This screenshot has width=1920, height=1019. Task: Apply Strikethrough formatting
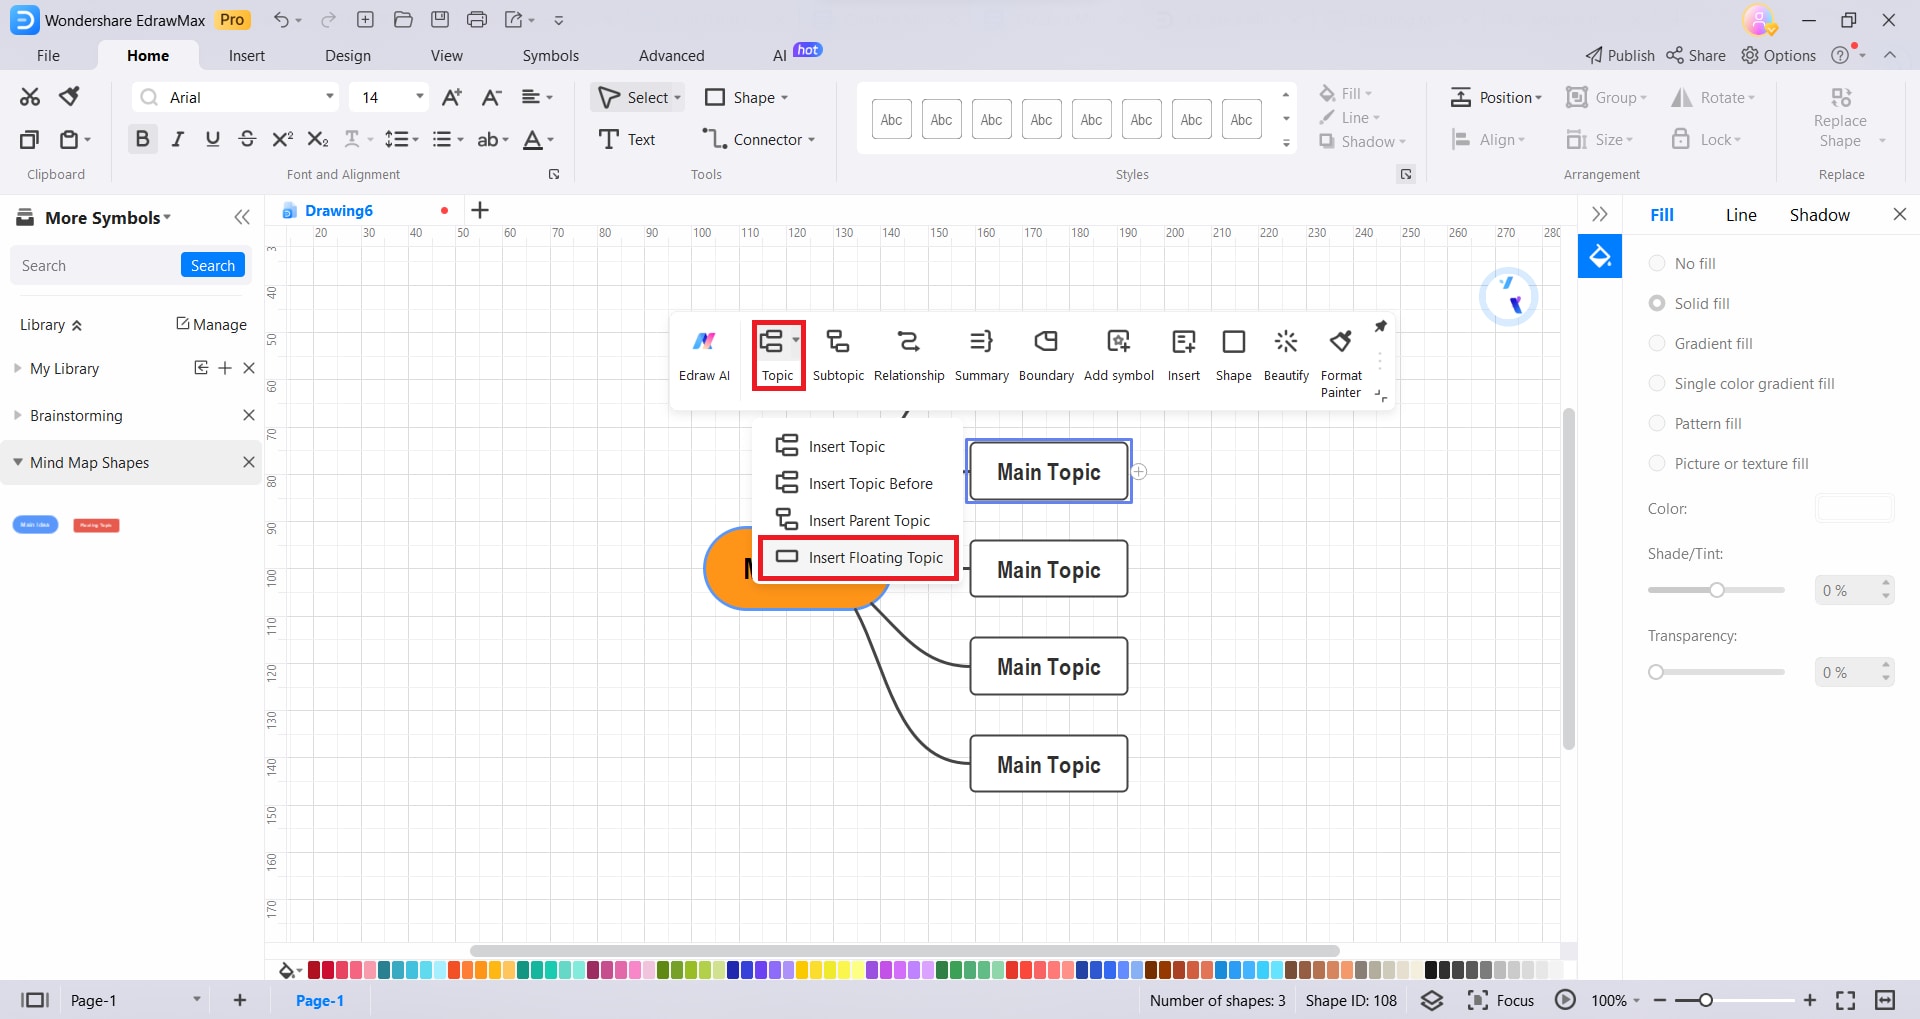(x=247, y=139)
